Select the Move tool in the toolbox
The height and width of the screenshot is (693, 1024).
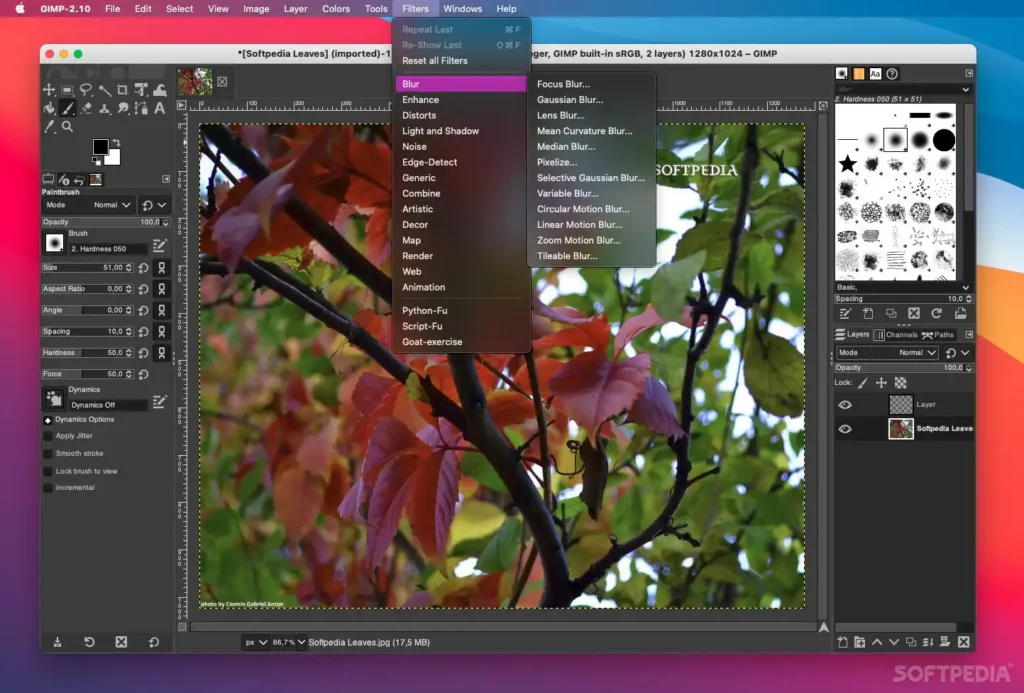coord(49,89)
